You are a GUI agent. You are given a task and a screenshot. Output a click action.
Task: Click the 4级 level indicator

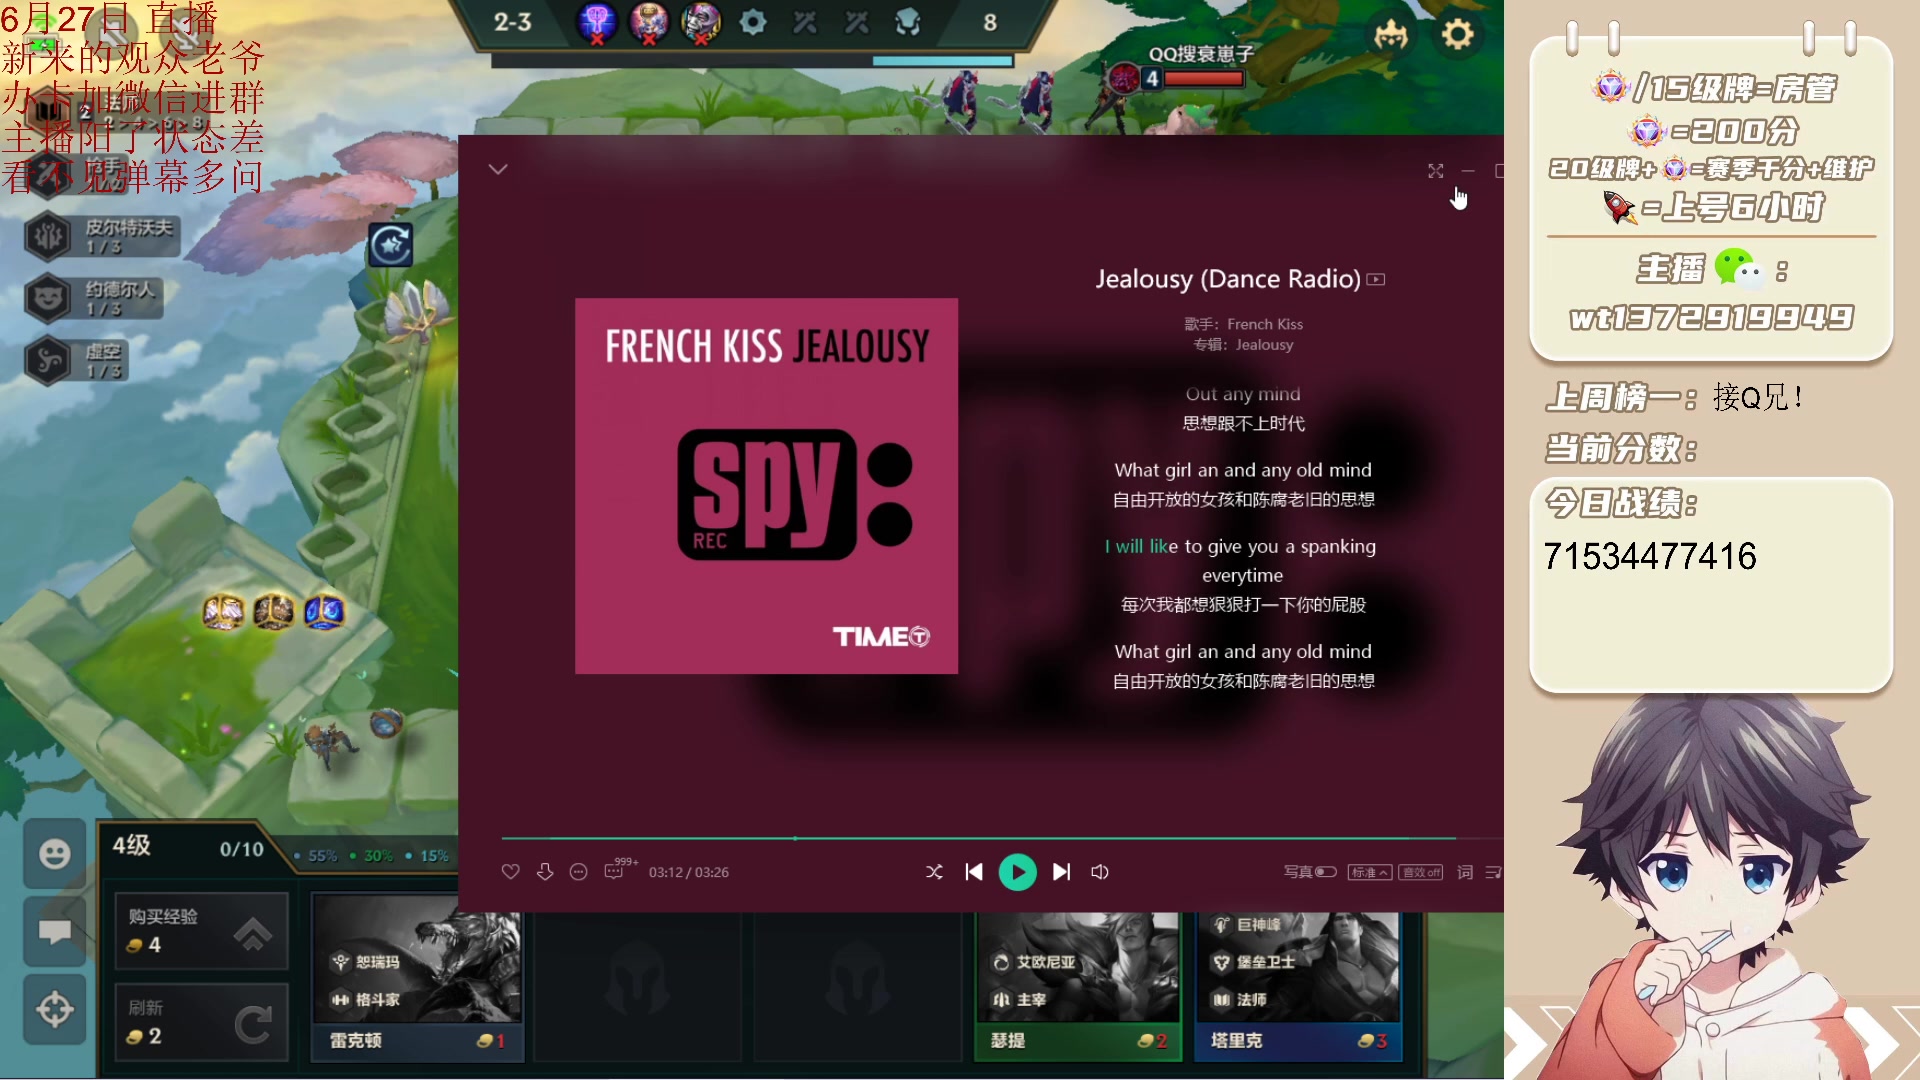pos(131,846)
